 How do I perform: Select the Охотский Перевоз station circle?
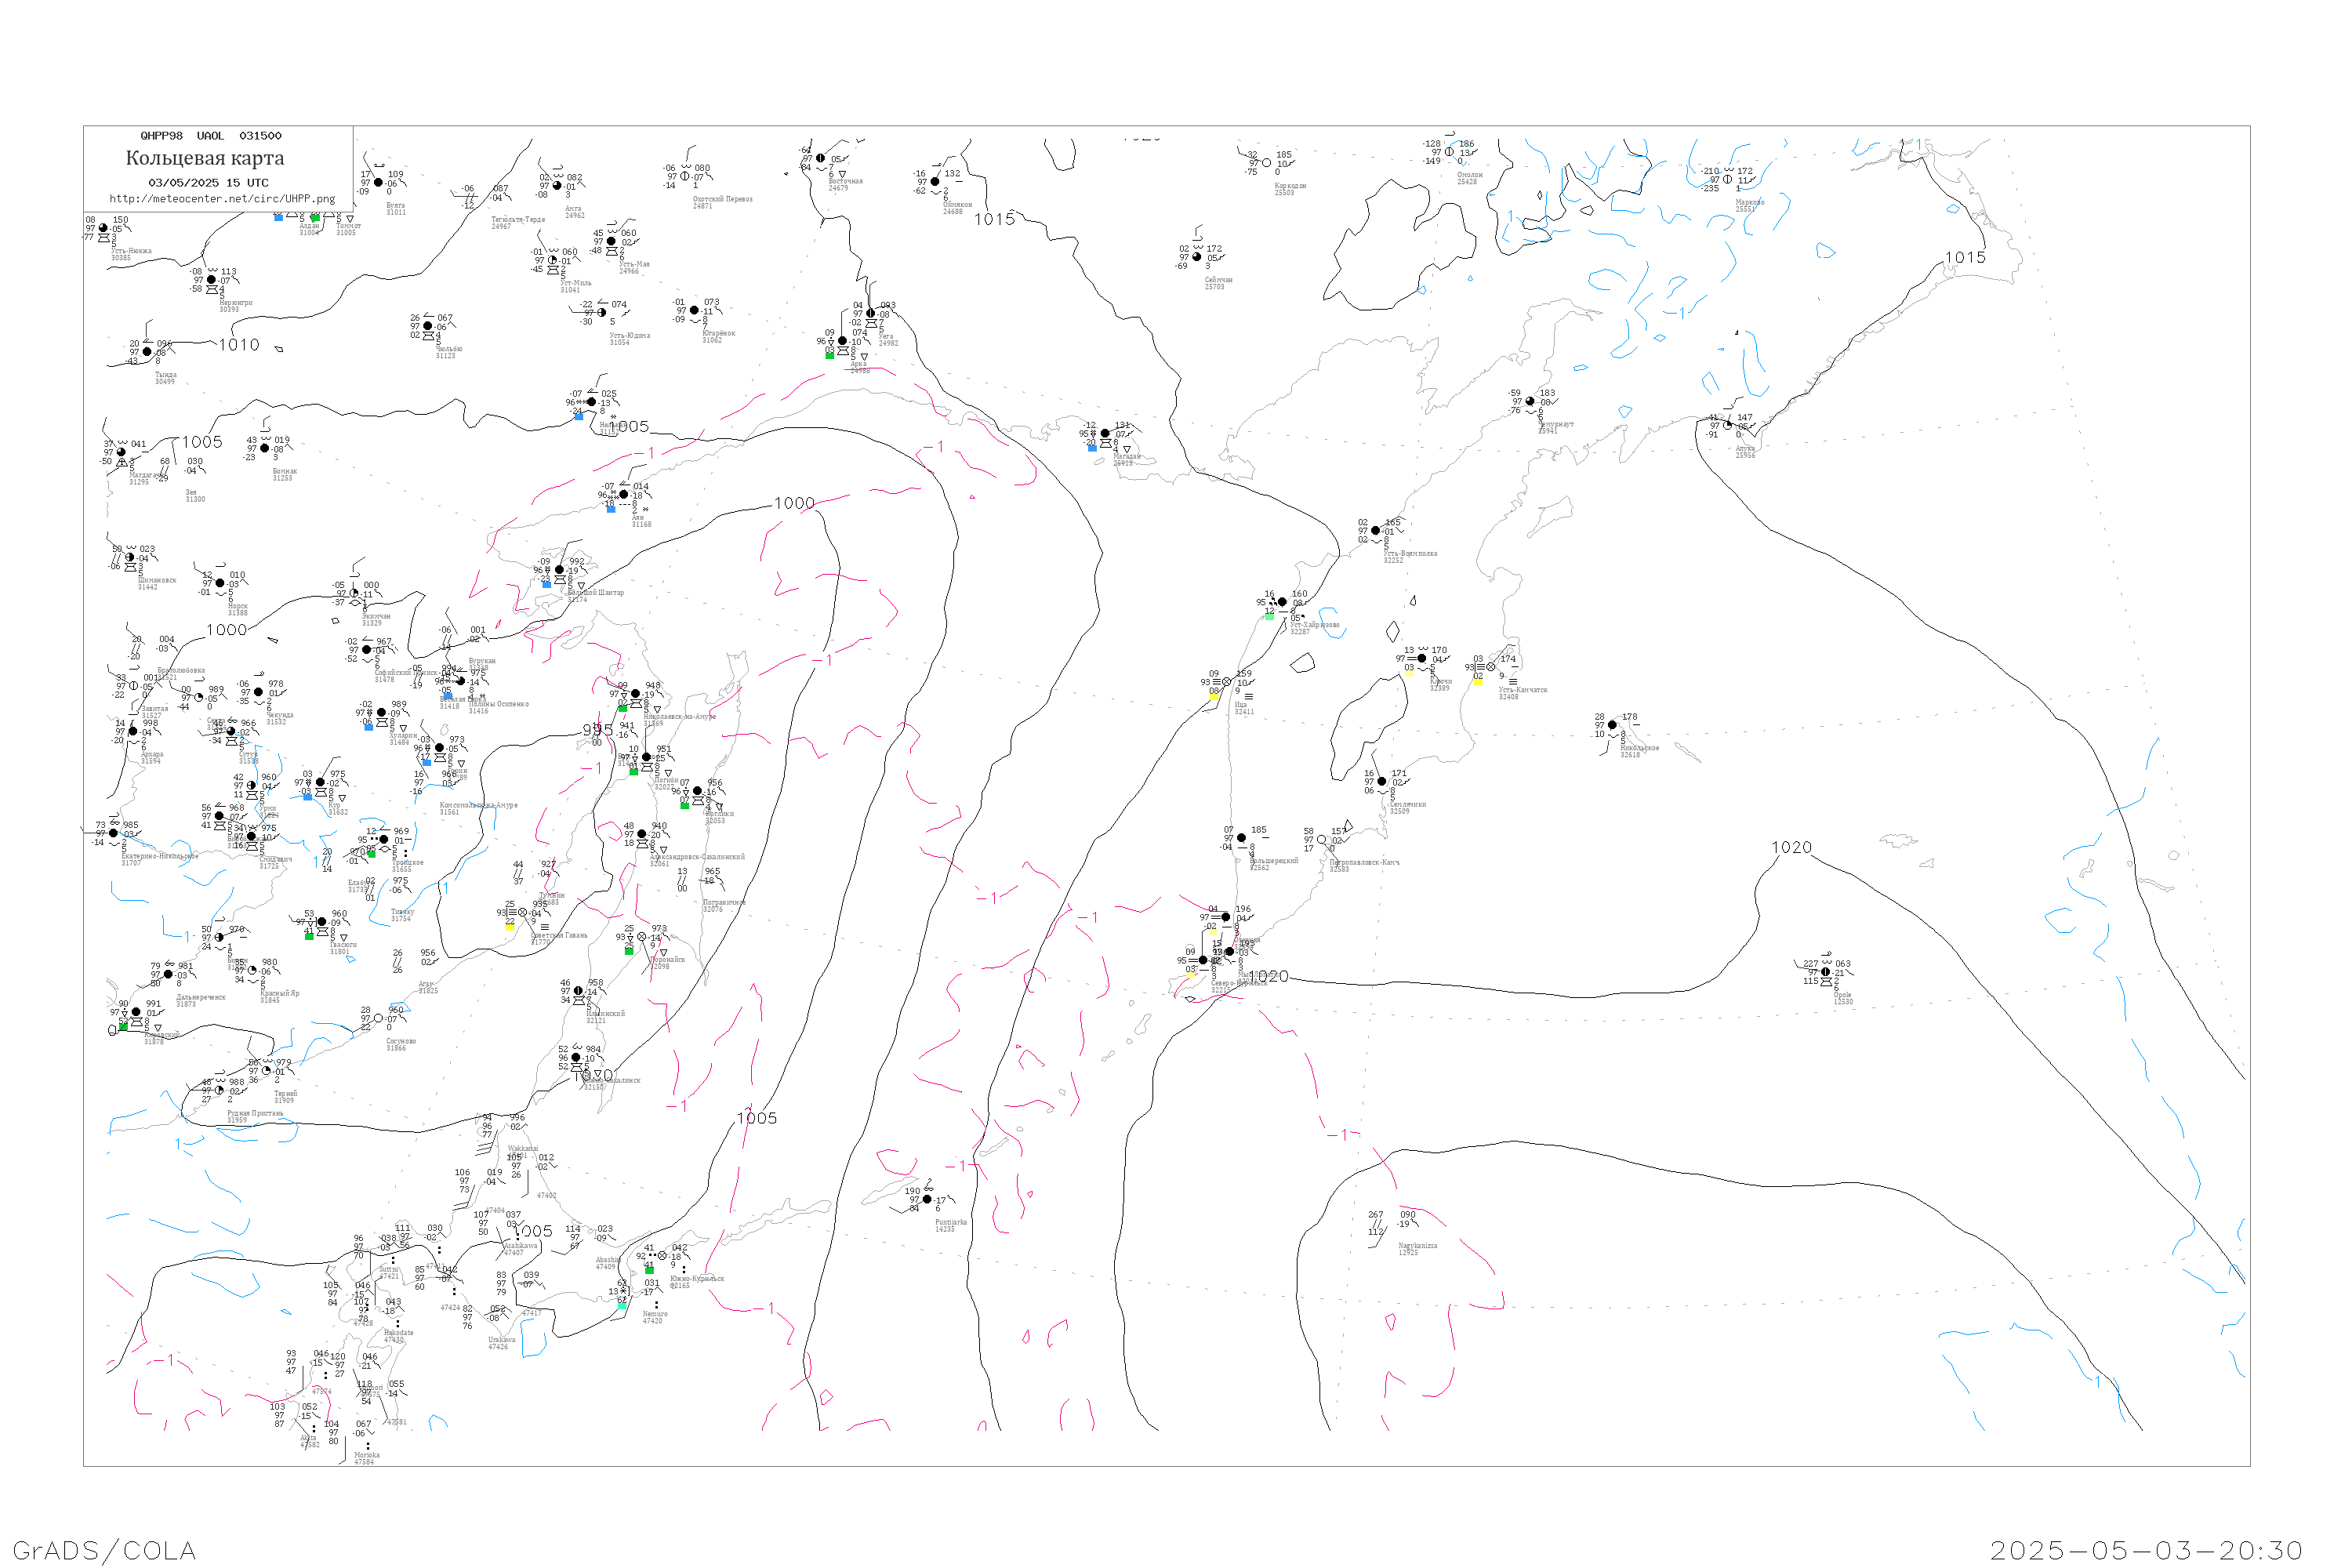pyautogui.click(x=685, y=176)
